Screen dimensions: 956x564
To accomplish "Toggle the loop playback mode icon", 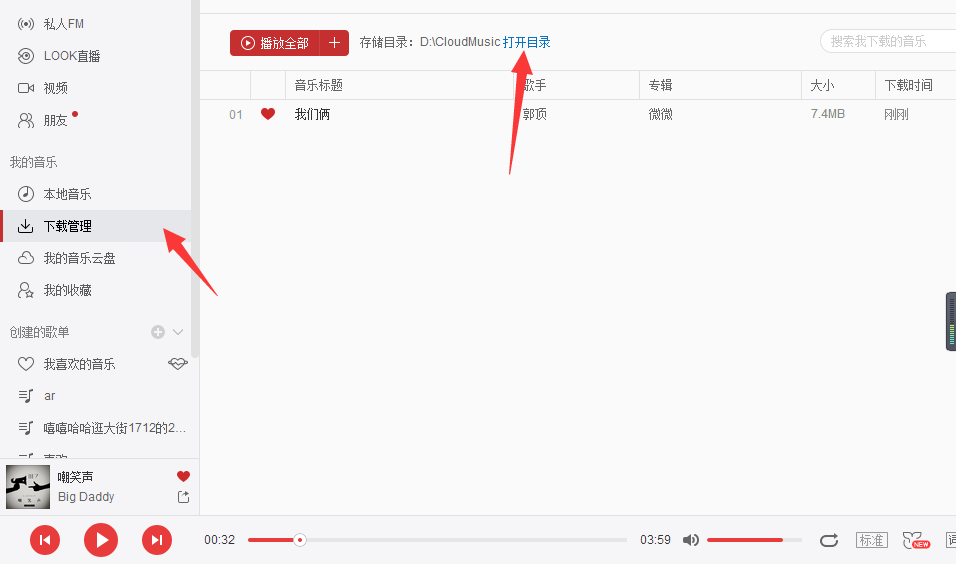I will point(829,540).
